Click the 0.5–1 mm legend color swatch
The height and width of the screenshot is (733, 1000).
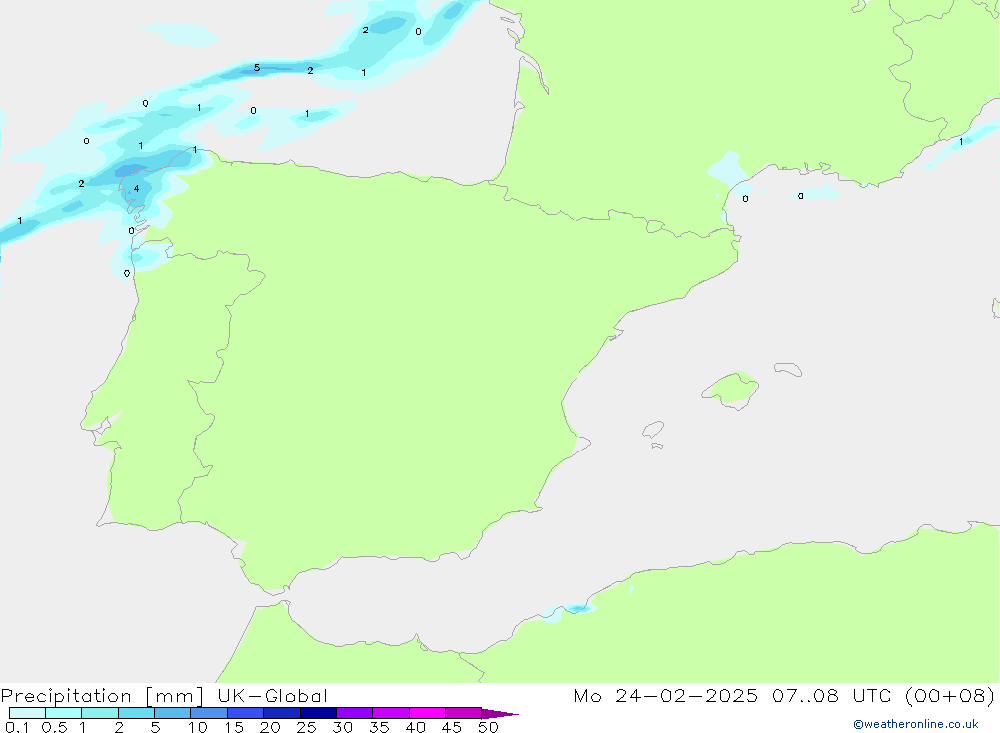click(x=64, y=713)
